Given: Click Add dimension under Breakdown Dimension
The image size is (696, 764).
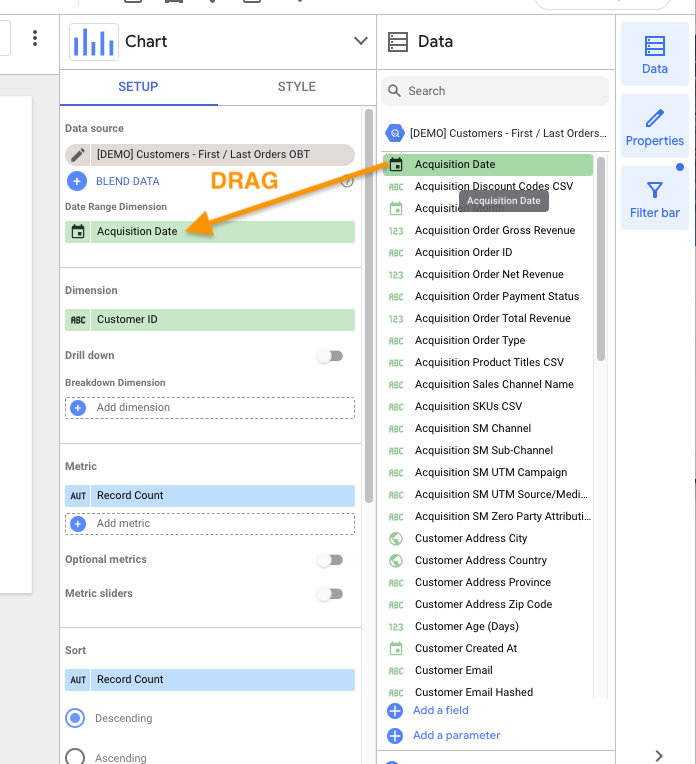Looking at the screenshot, I should click(210, 408).
